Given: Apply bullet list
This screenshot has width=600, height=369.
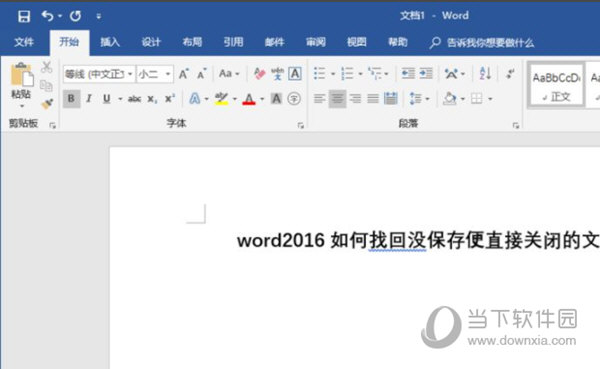Looking at the screenshot, I should click(x=320, y=73).
